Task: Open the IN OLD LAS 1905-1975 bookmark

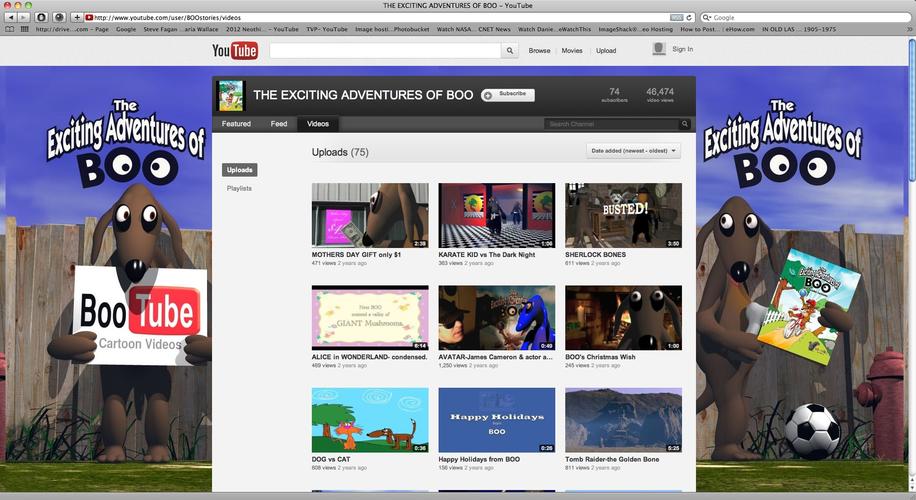Action: click(x=799, y=29)
